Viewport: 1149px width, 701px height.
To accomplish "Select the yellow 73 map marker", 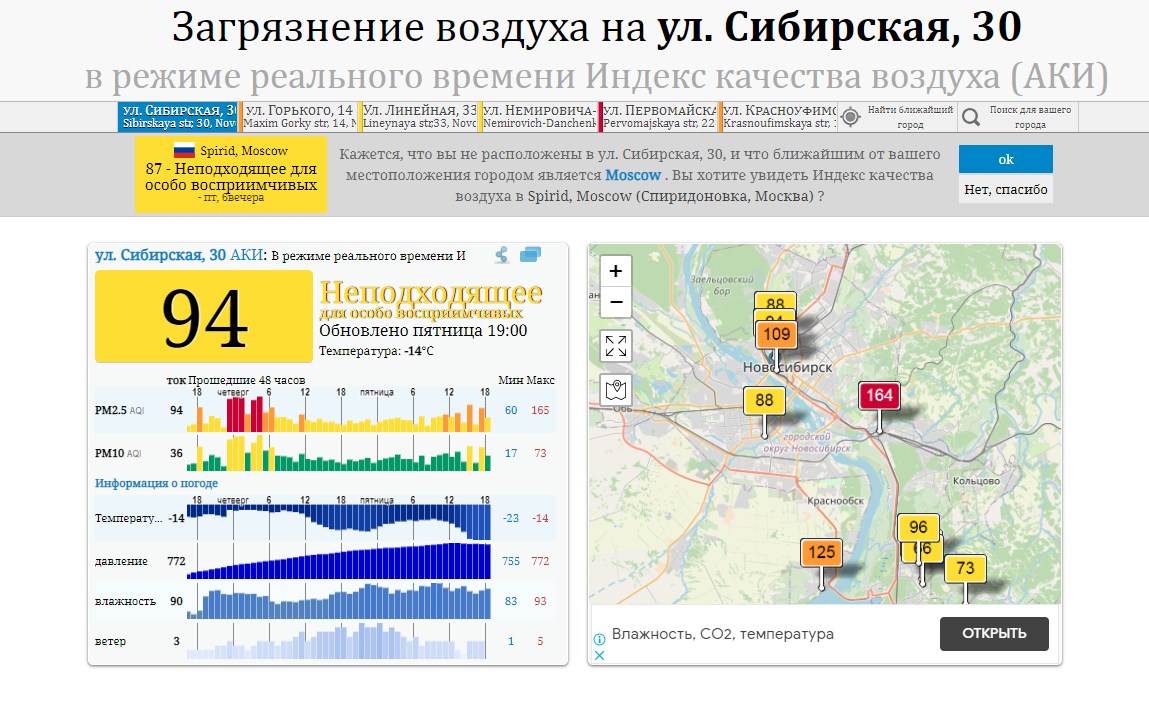I will tap(965, 568).
